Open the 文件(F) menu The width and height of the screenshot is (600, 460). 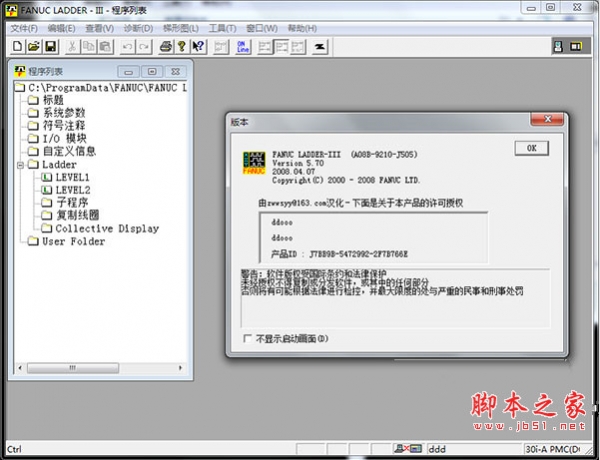24,28
